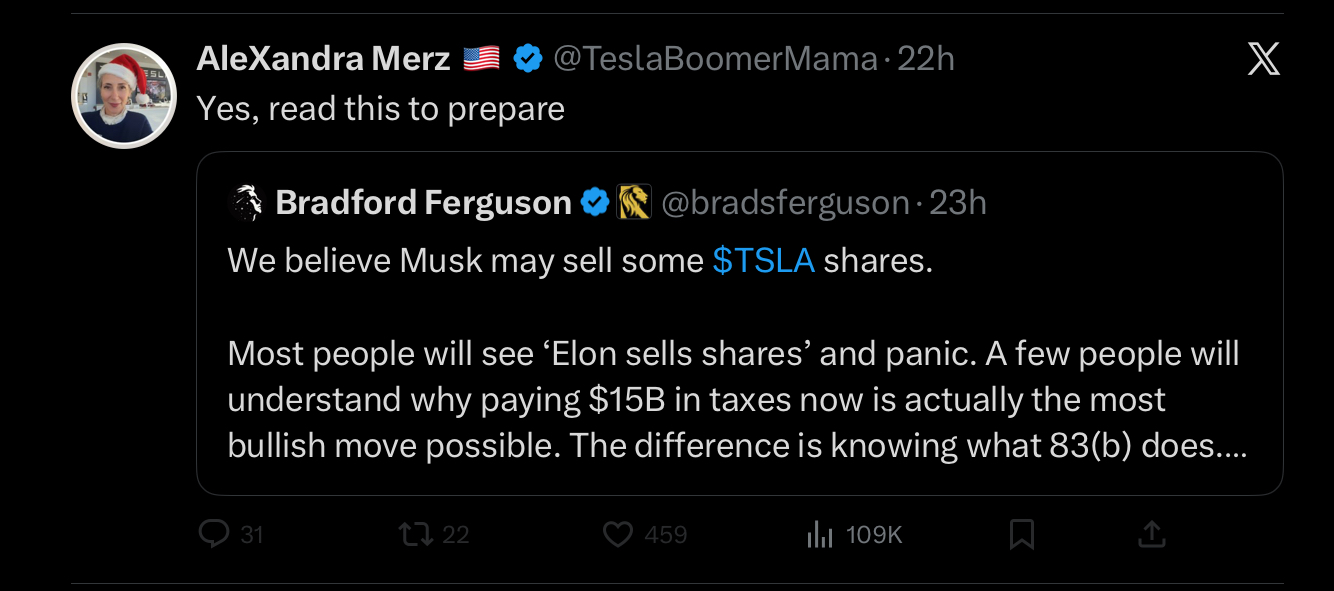Open @TeslaBoomerMama handle link

click(715, 59)
